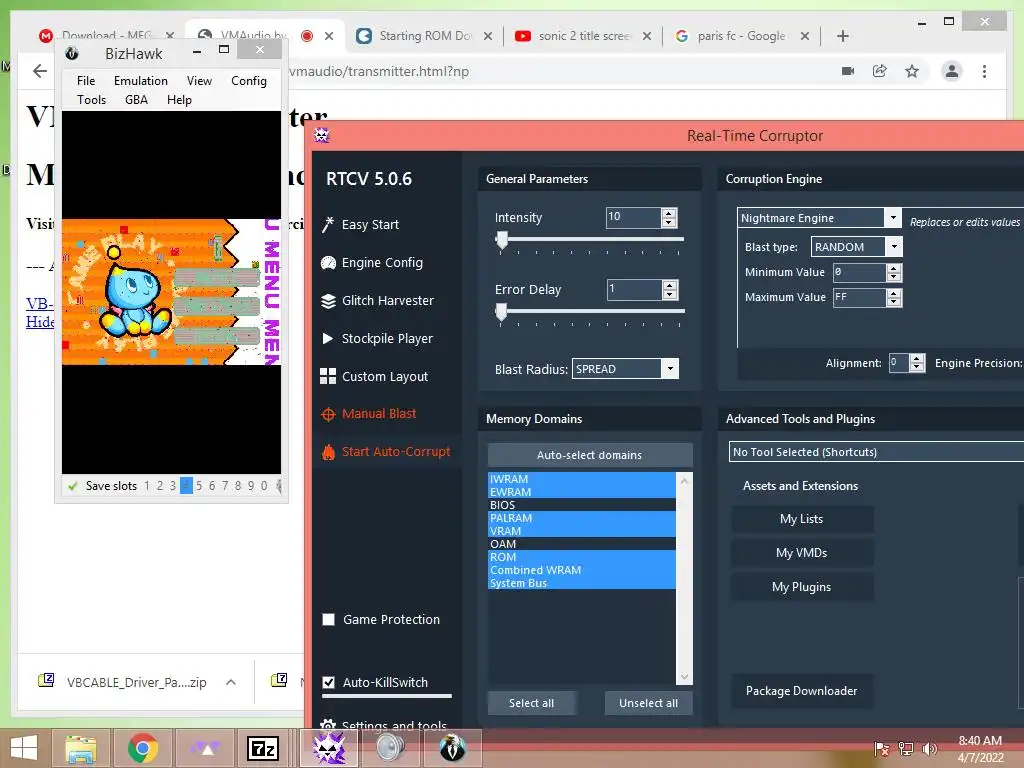
Task: Open RTCV skull taskbar icon
Action: tap(329, 748)
